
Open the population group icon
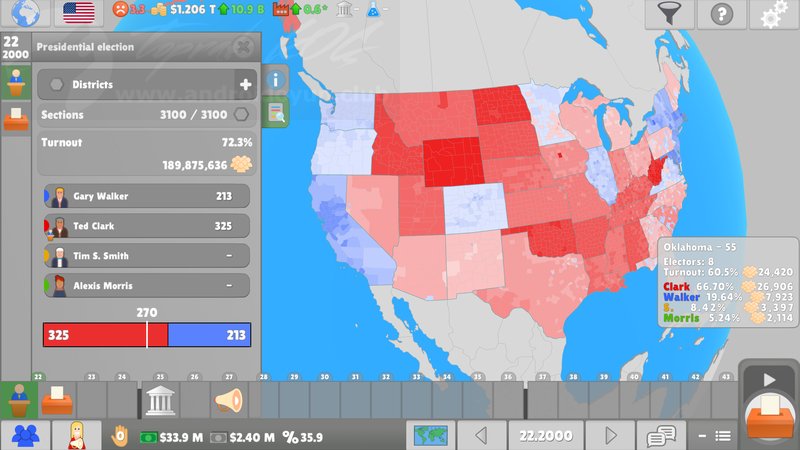(25, 435)
